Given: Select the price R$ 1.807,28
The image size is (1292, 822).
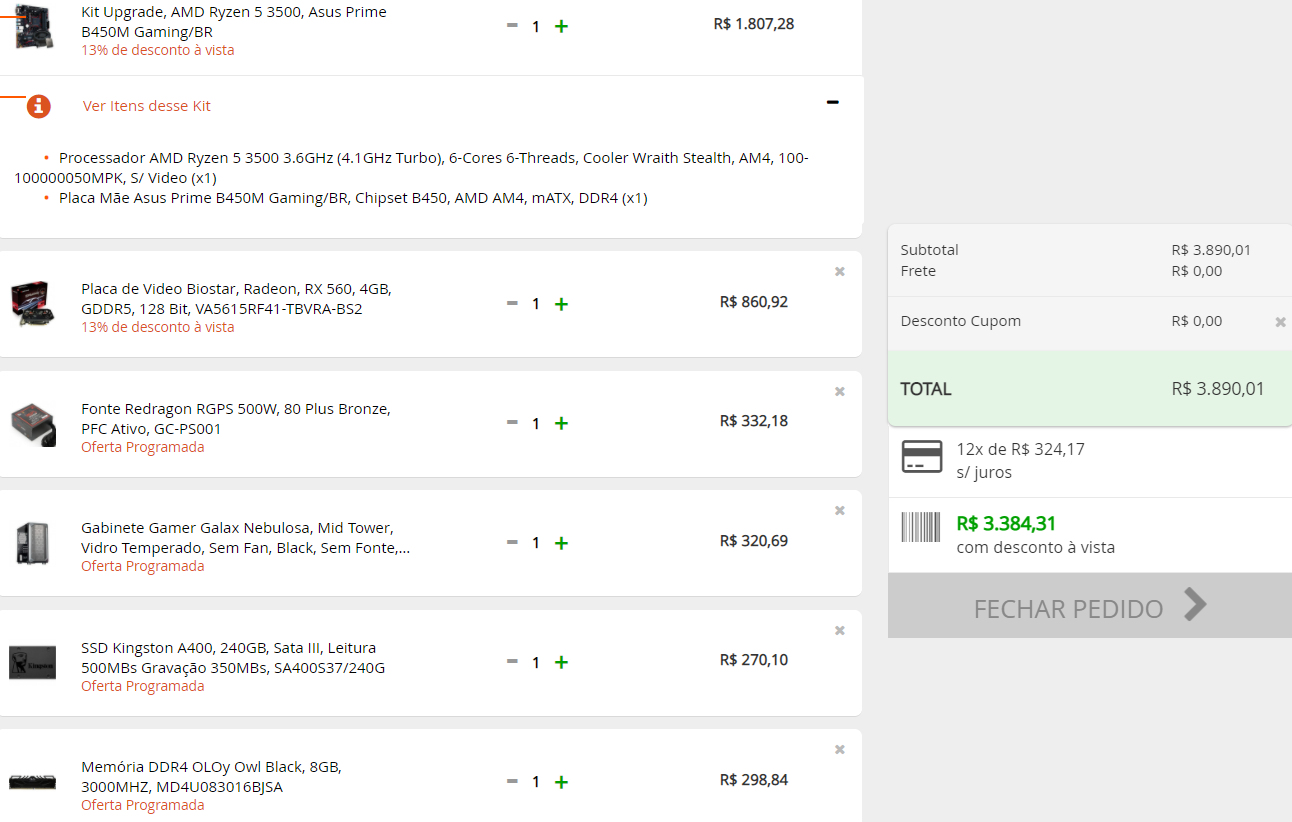Looking at the screenshot, I should pos(754,24).
